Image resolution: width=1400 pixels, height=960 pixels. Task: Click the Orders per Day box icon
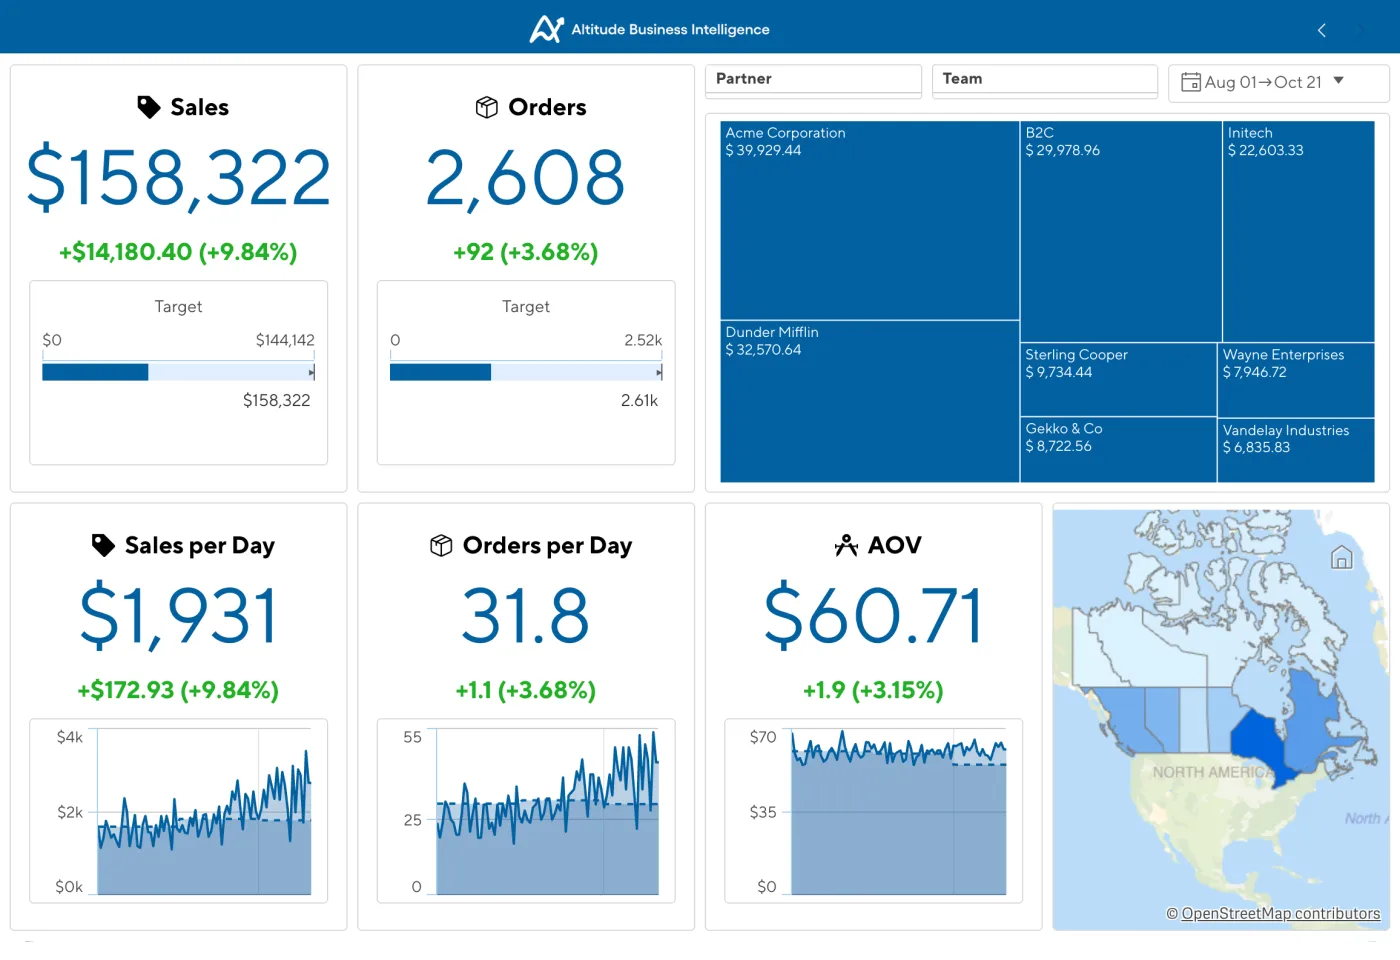point(441,545)
